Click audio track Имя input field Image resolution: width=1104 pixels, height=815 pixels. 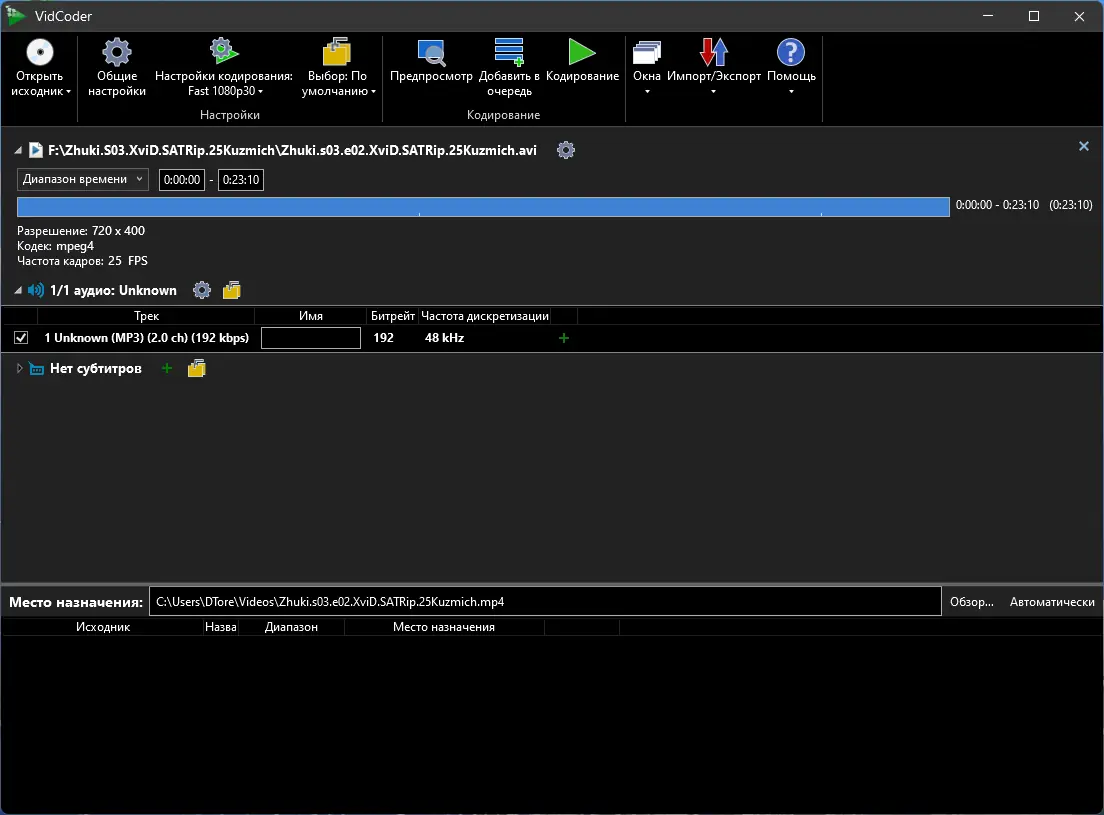pos(310,338)
